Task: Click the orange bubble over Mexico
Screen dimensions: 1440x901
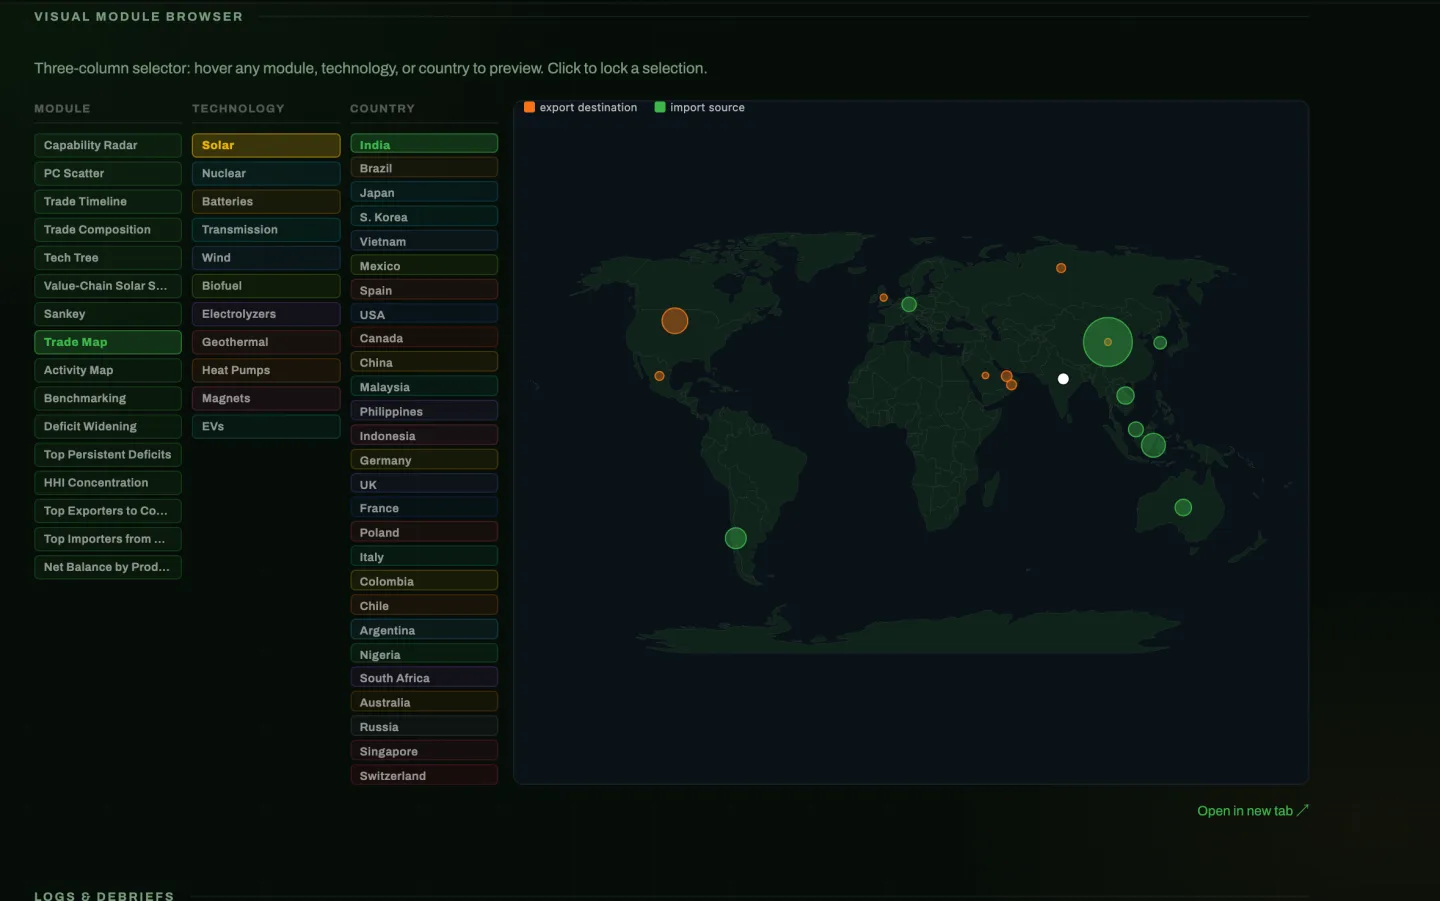Action: click(x=659, y=376)
